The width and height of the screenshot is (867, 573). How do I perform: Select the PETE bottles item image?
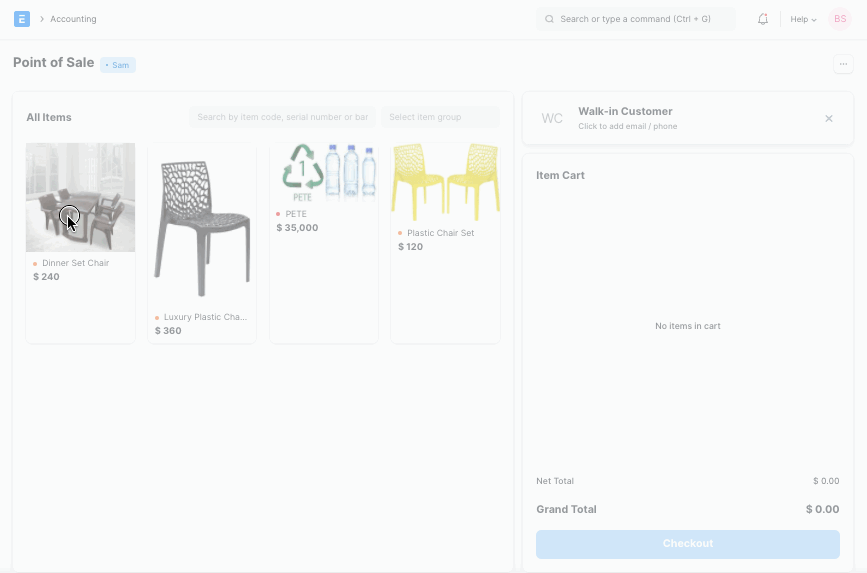[324, 173]
